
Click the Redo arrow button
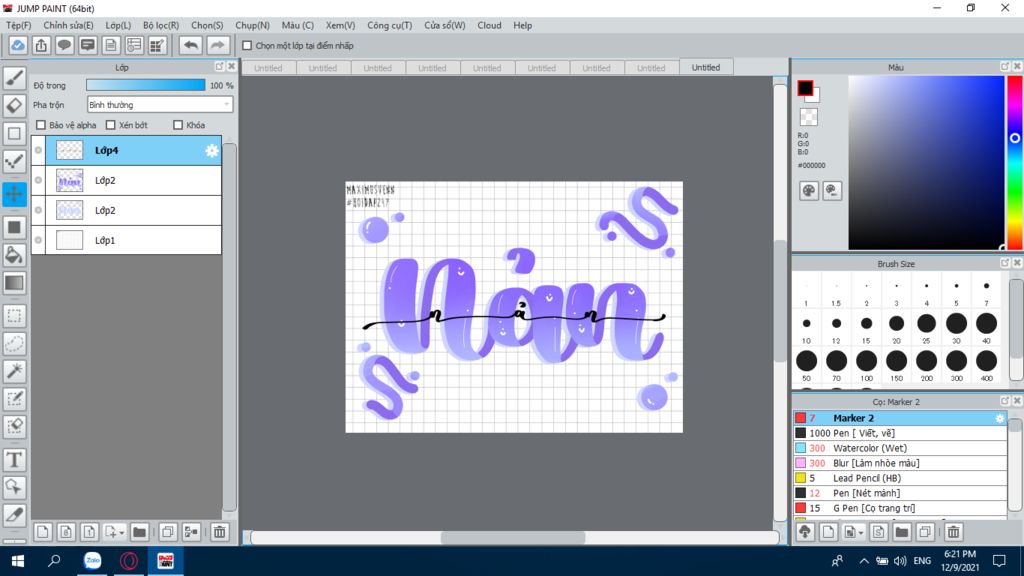pyautogui.click(x=217, y=46)
